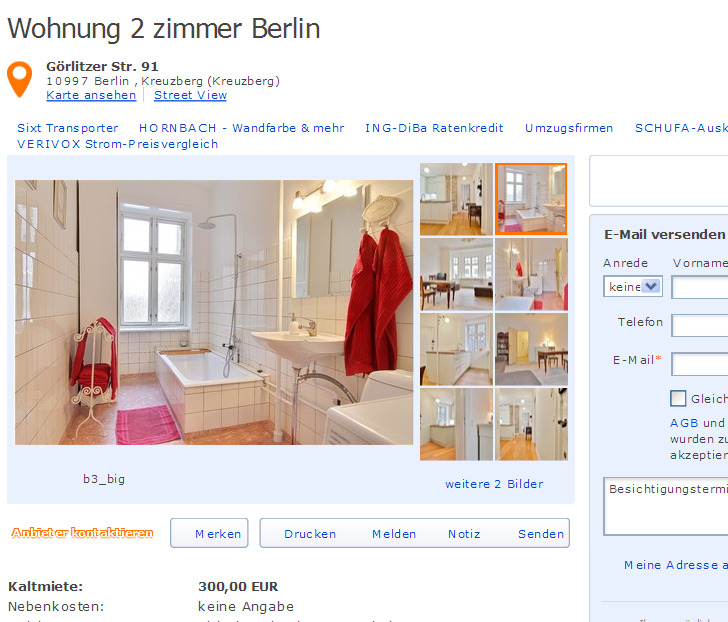728x622 pixels.
Task: Focus the Telefon input field
Action: (700, 325)
